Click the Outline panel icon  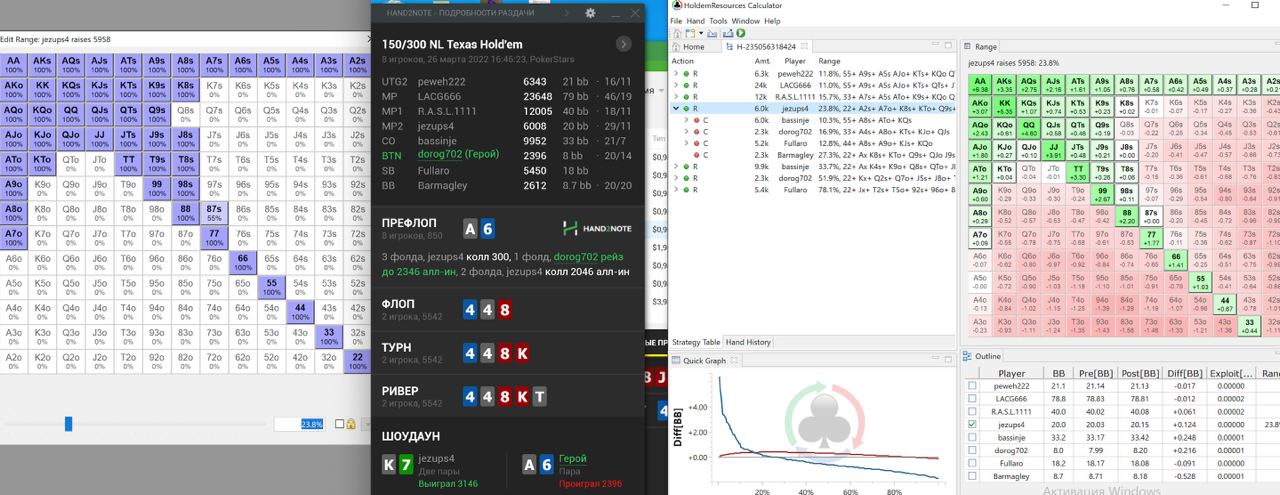(x=967, y=356)
